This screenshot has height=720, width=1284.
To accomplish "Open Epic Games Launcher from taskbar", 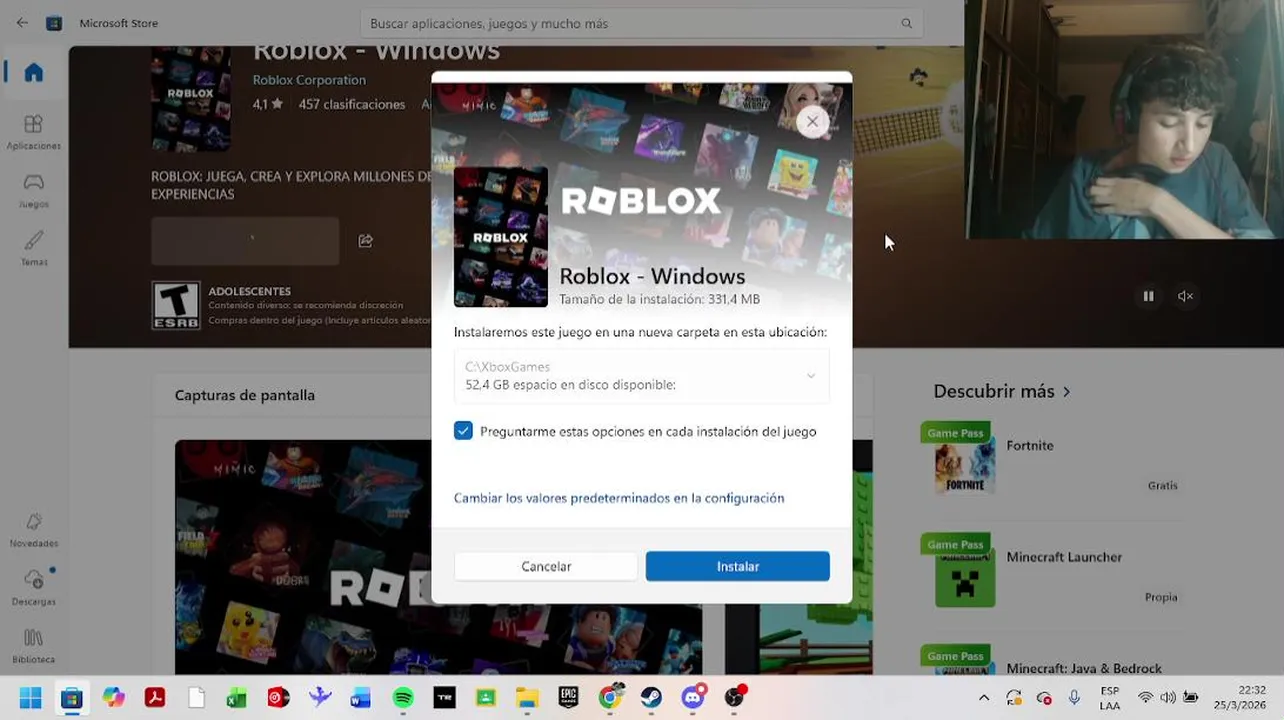I will click(568, 697).
